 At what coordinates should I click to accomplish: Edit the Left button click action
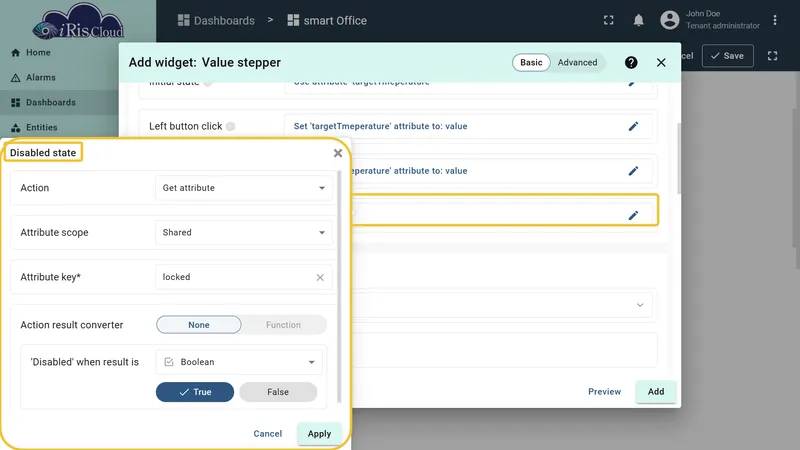633,126
